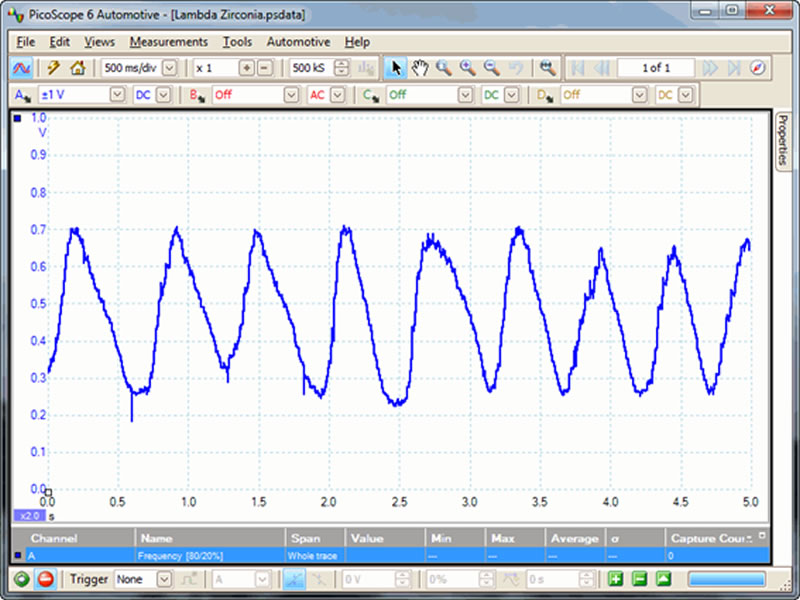Screen dimensions: 800x600
Task: Click the blue progress bar at bottom right
Action: pos(727,579)
